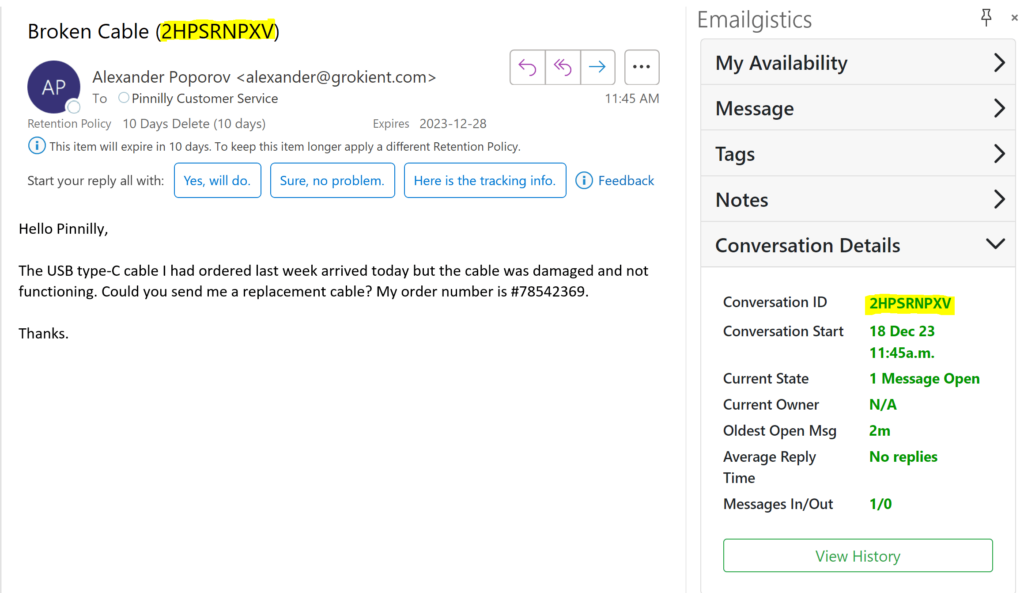Click the Average Reply Time value No replies
Screen dimensions: 1024x593
903,457
